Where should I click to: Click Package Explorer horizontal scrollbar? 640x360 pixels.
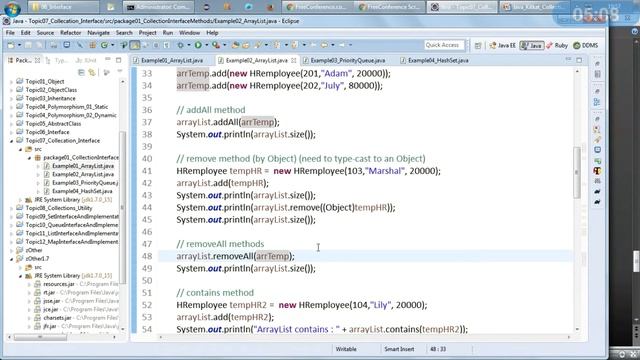40,338
